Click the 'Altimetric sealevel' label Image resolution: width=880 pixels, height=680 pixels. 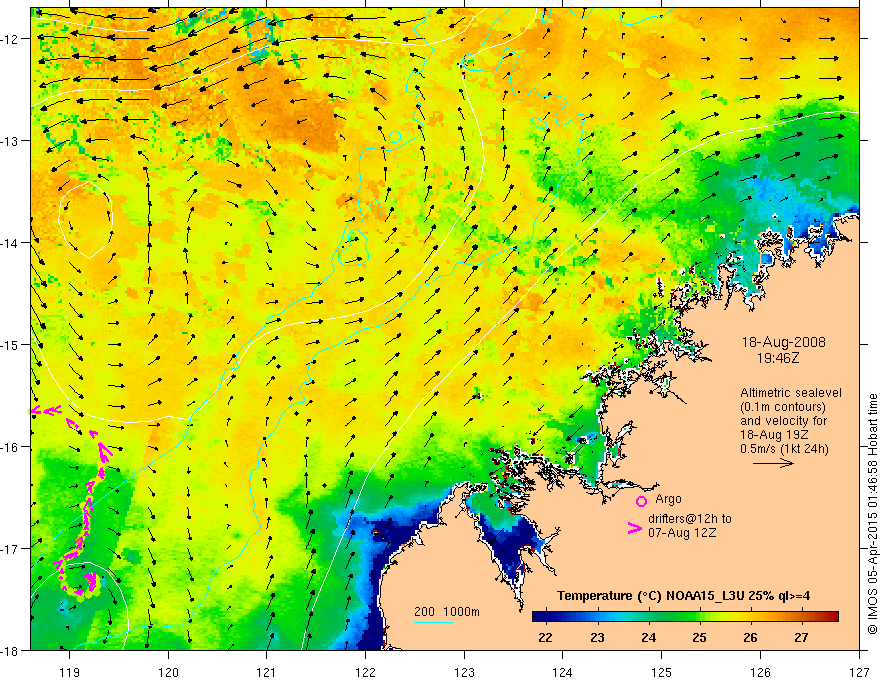click(791, 393)
